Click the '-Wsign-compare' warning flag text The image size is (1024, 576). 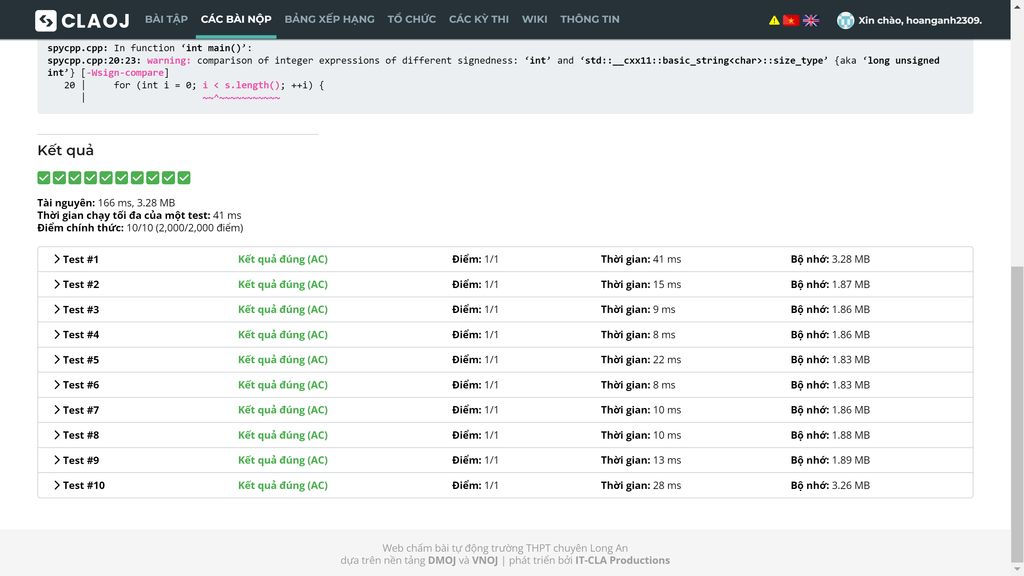tap(125, 72)
